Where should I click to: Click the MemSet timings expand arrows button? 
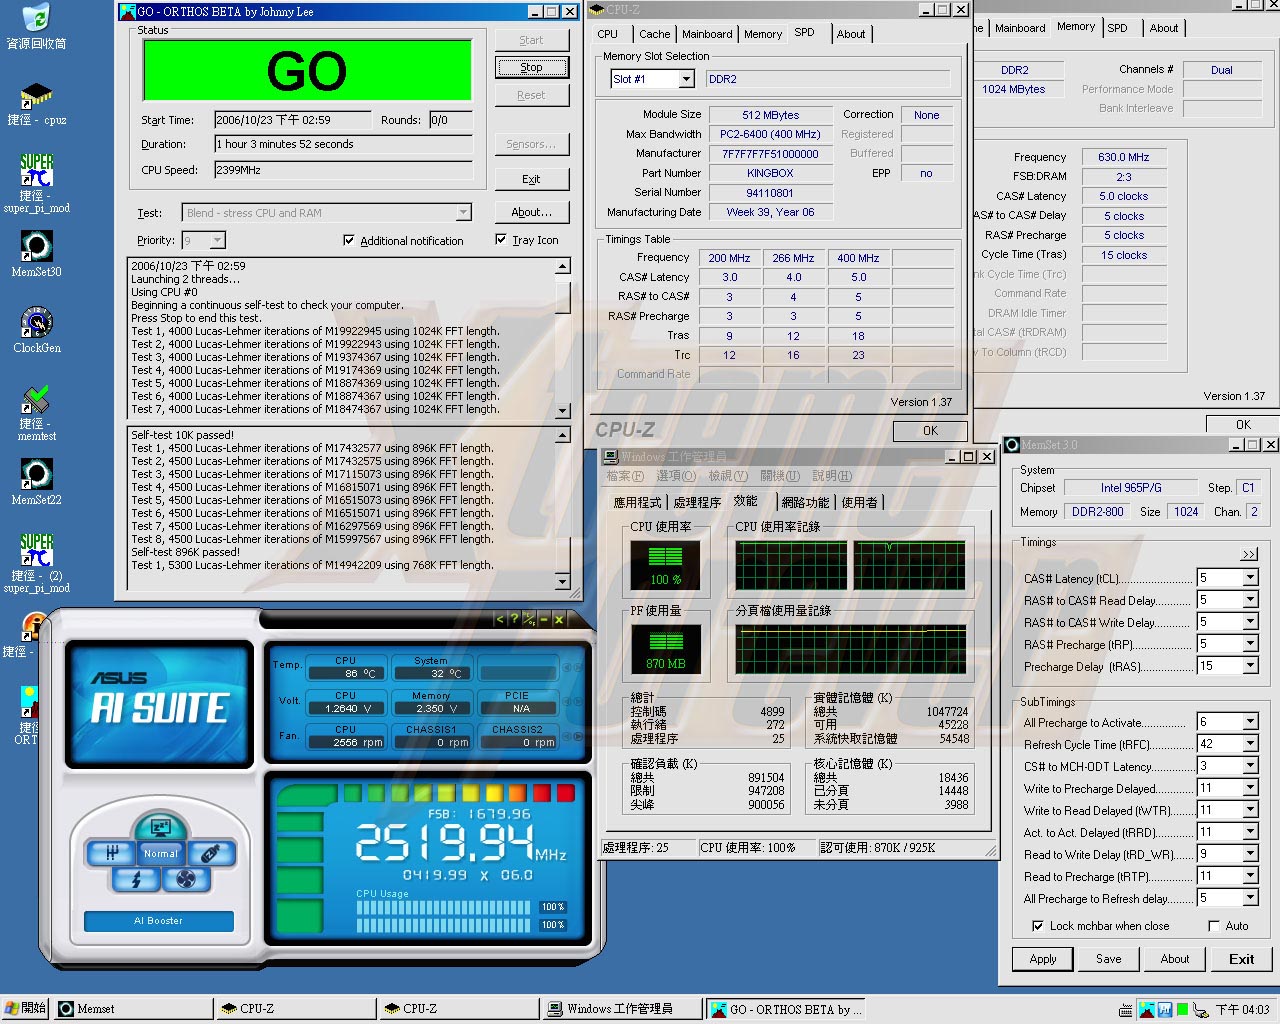click(x=1249, y=554)
